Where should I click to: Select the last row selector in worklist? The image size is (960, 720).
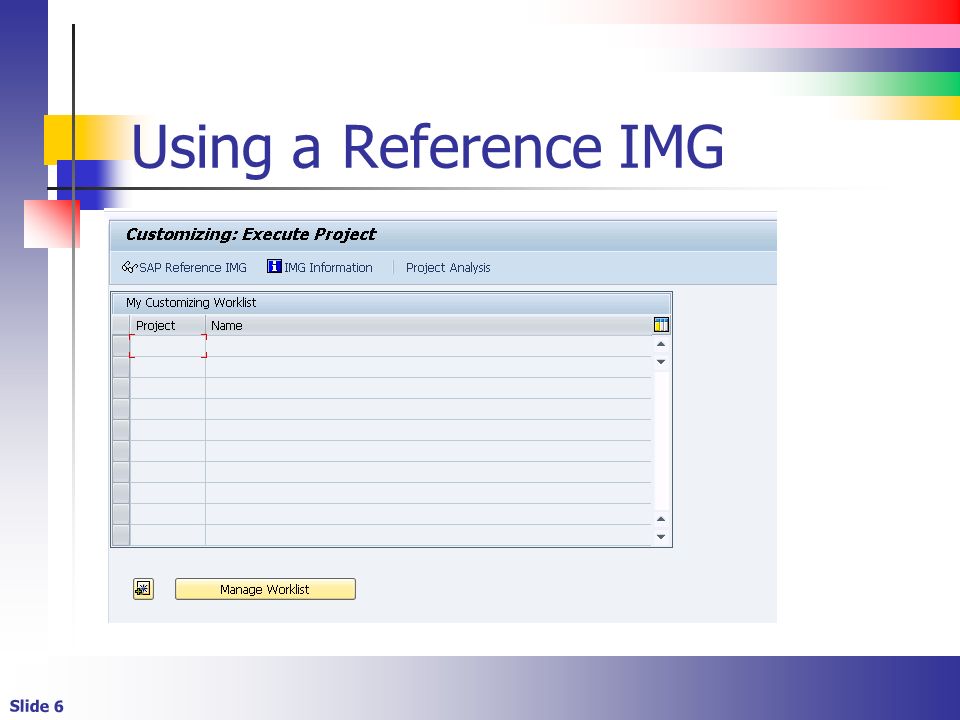[x=121, y=535]
